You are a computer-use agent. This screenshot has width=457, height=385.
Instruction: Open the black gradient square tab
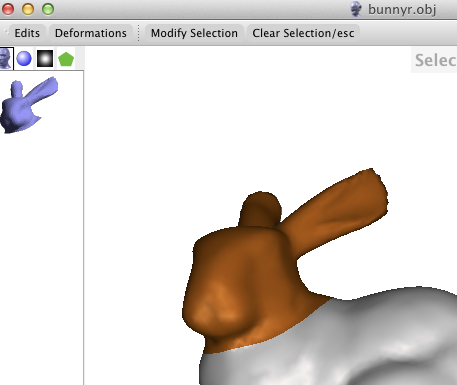45,59
